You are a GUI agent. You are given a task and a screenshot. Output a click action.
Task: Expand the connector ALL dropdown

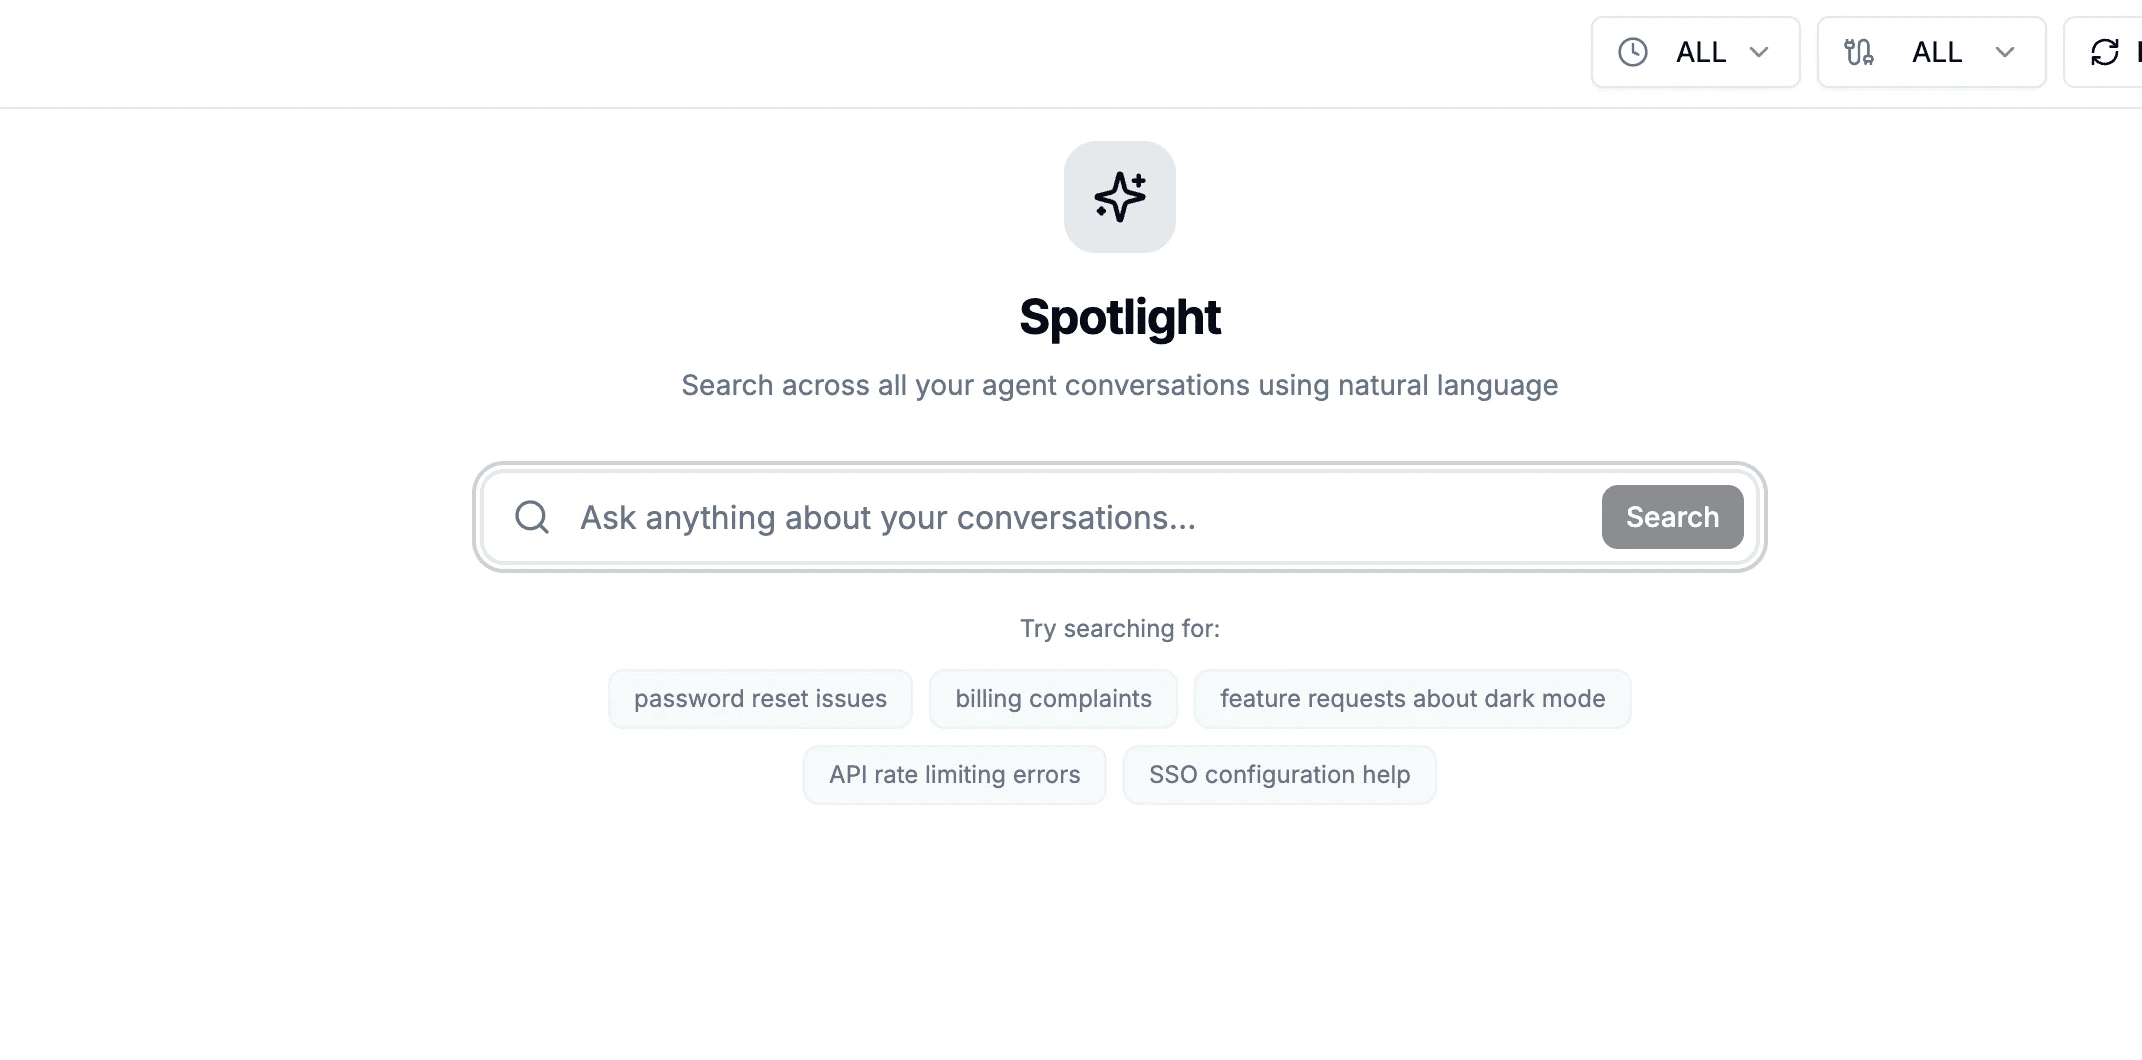pos(1936,52)
